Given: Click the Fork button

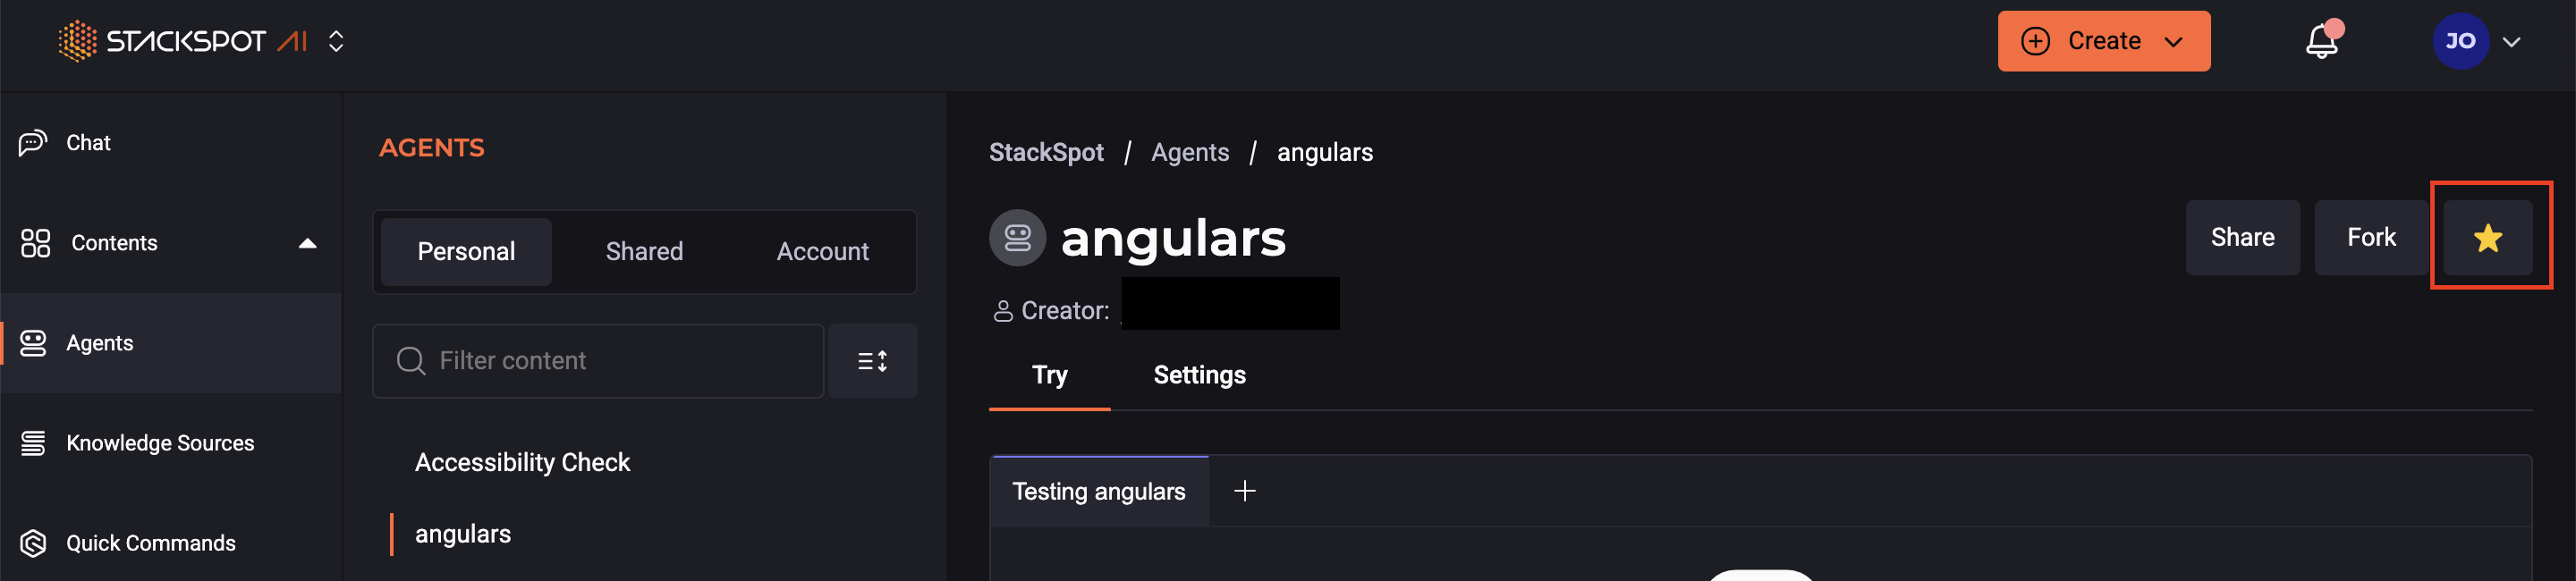Looking at the screenshot, I should (2370, 238).
